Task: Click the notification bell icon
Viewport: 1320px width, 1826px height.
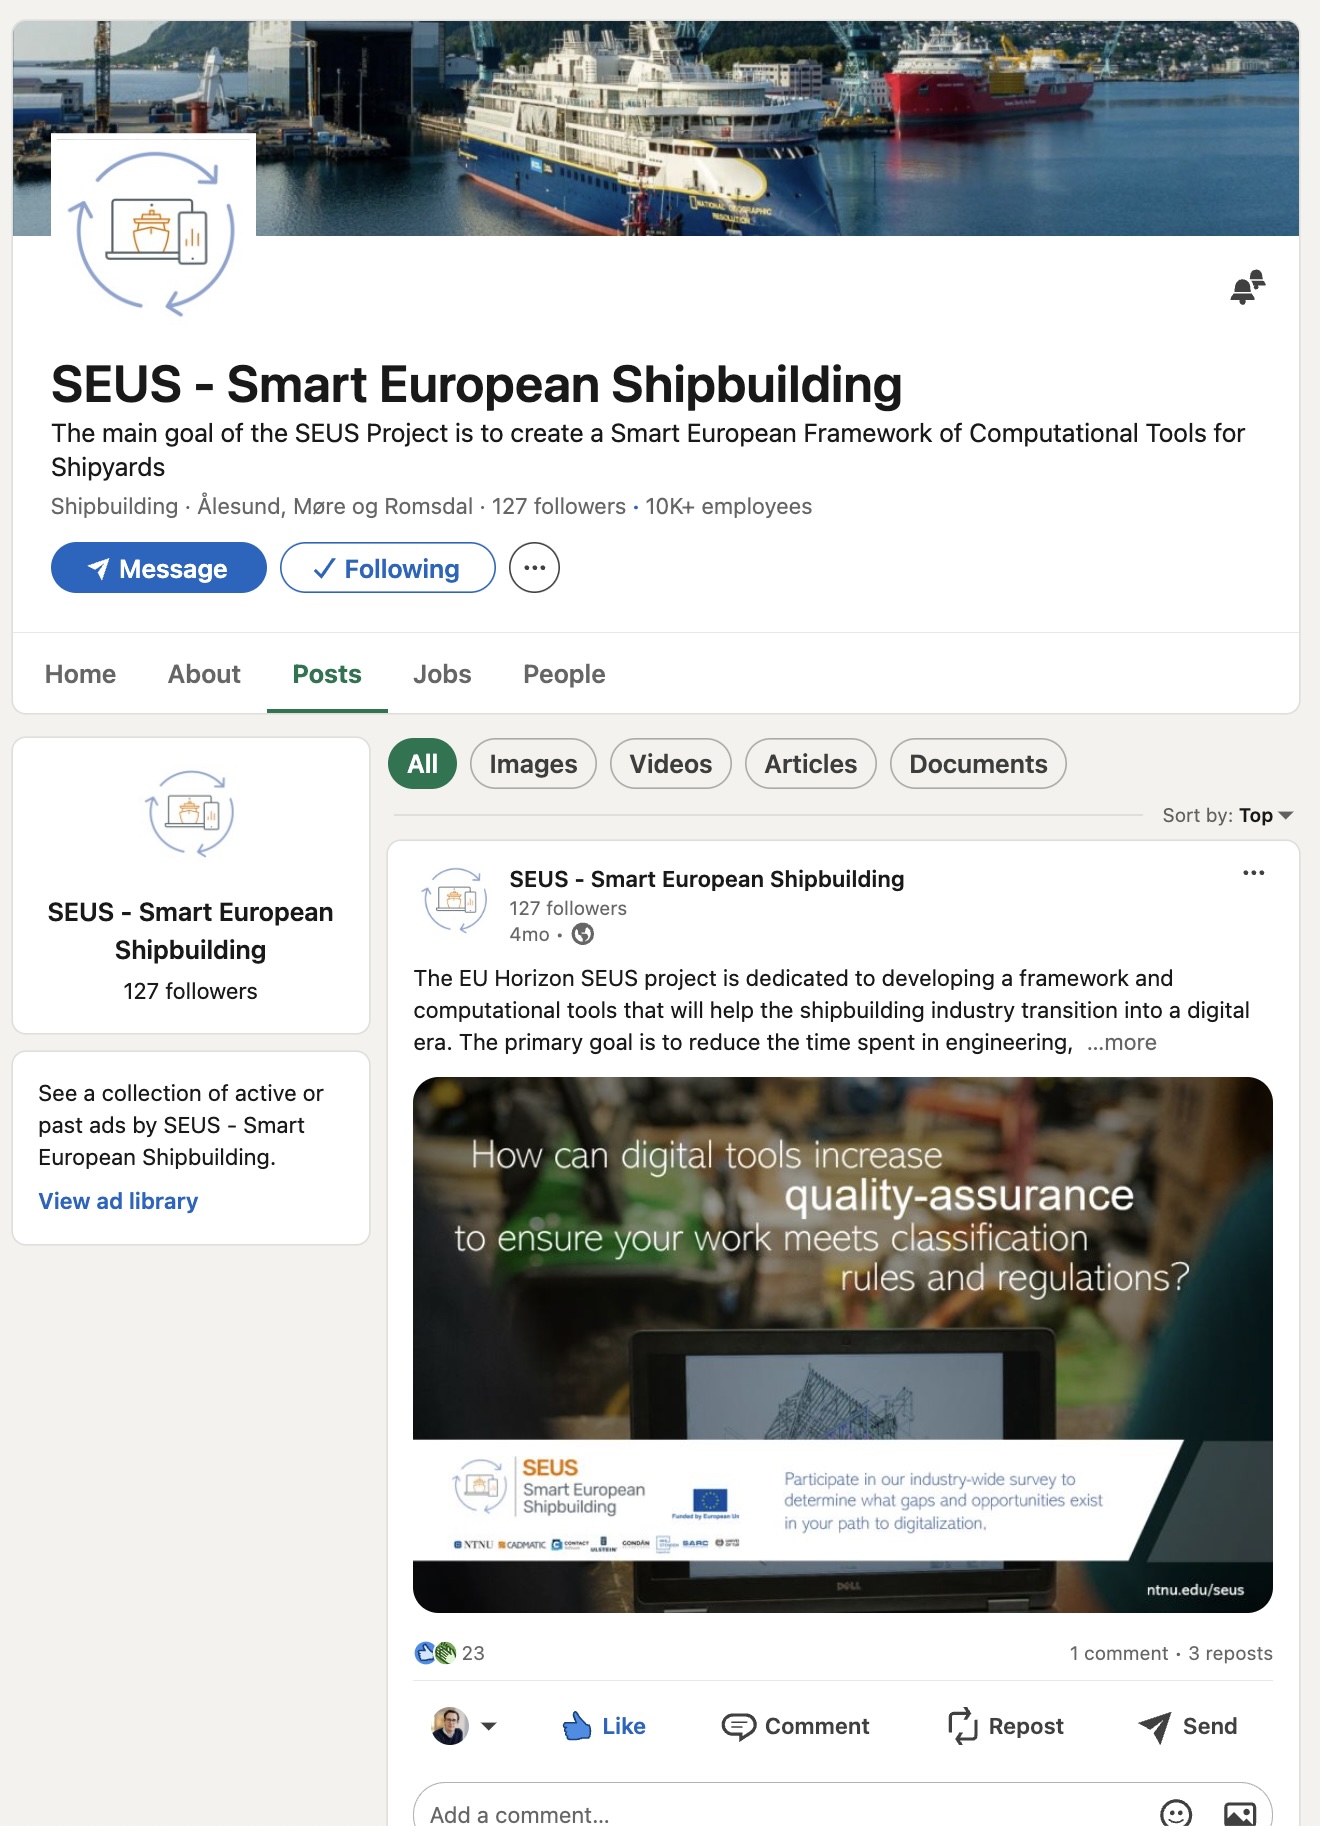Action: point(1247,288)
